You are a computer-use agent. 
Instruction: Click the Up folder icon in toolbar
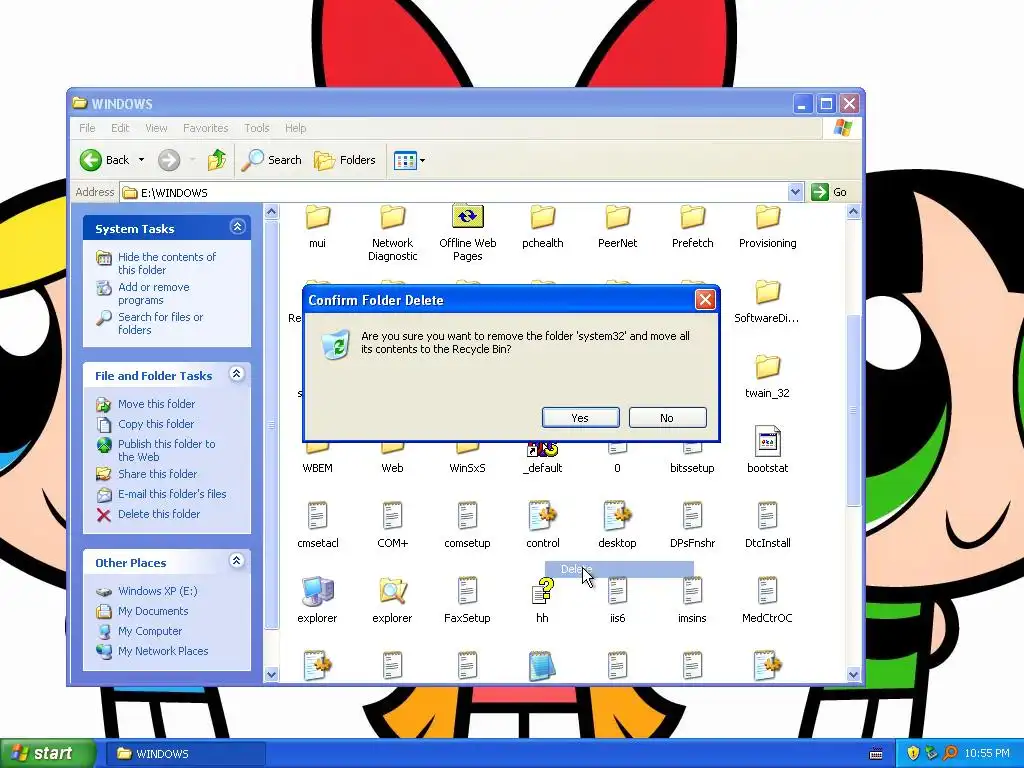click(216, 160)
